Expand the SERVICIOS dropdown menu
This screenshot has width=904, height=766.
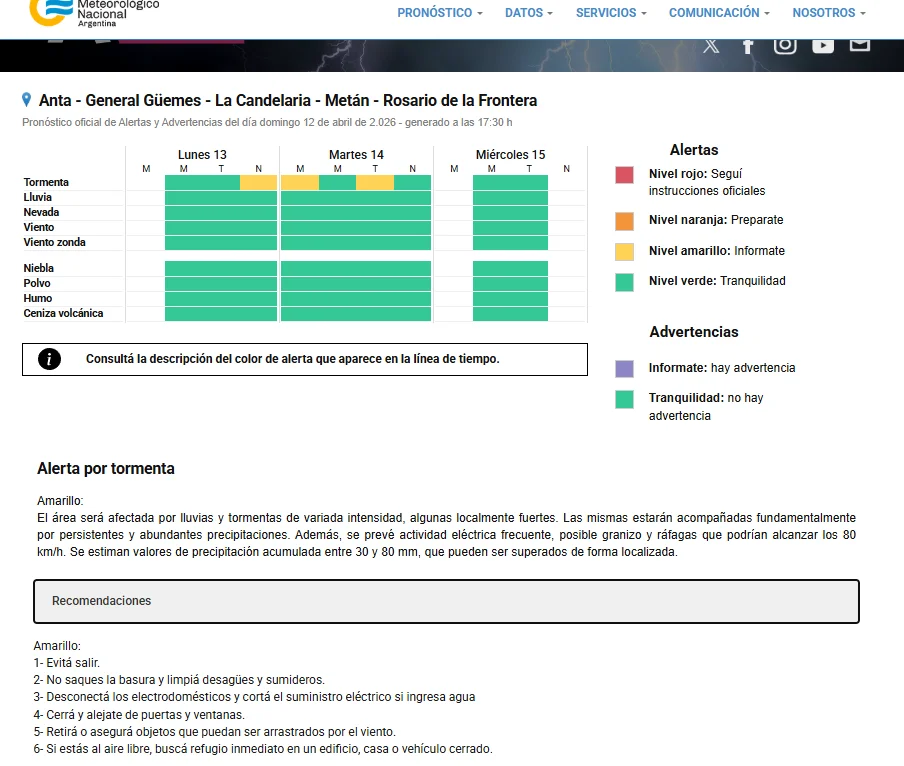pyautogui.click(x=611, y=13)
